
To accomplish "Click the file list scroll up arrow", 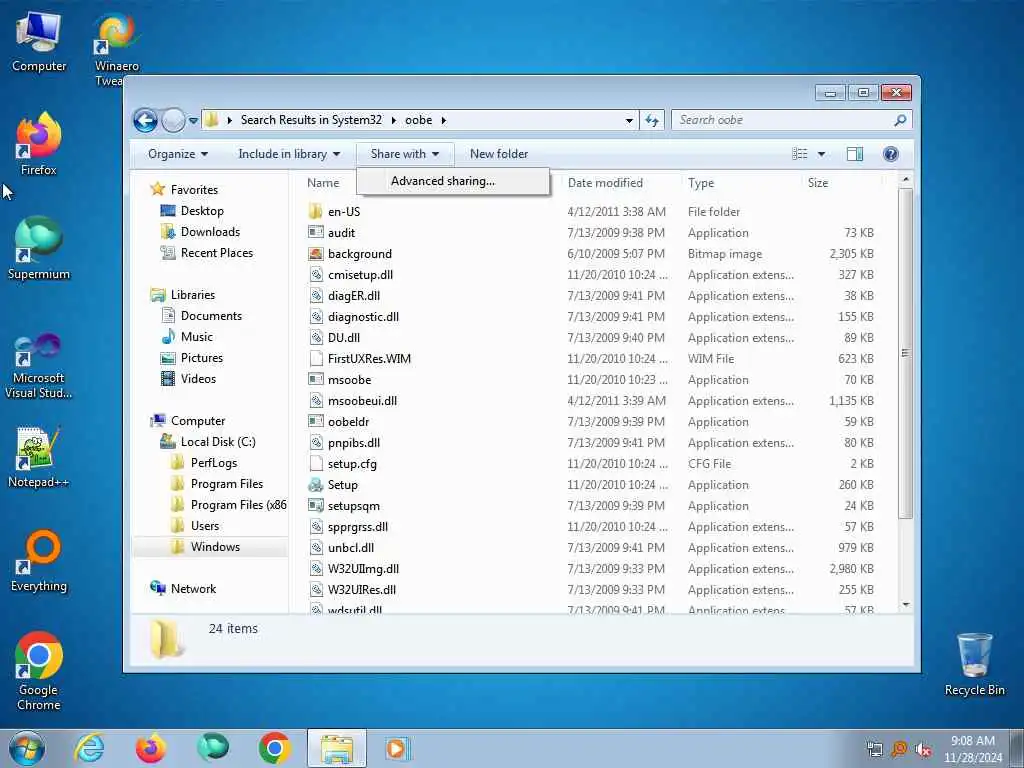I will [x=905, y=179].
